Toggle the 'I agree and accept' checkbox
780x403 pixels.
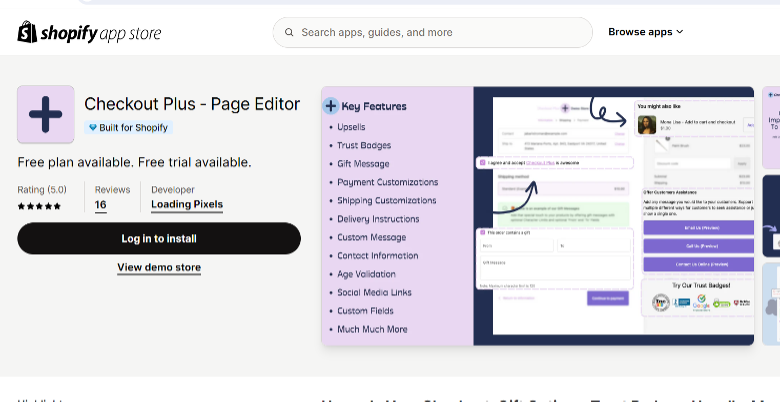(482, 163)
